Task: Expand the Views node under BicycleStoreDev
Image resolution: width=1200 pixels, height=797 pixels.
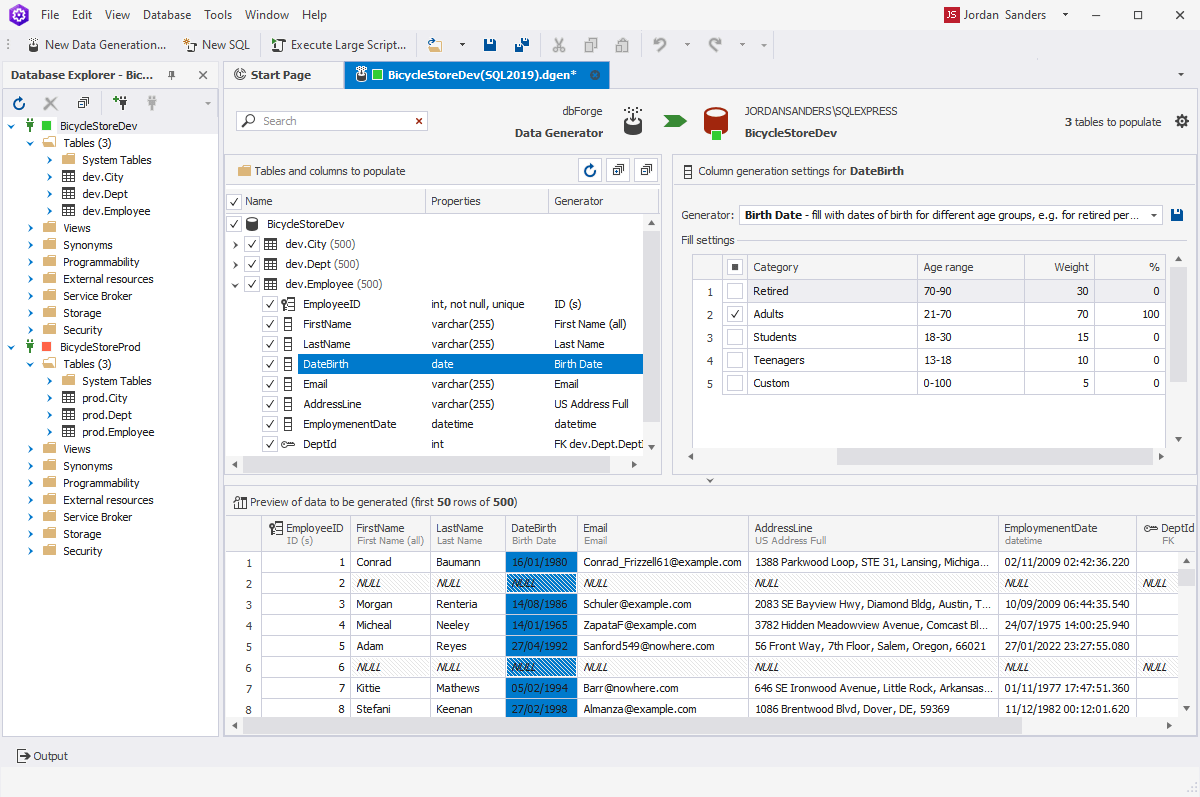Action: click(29, 227)
